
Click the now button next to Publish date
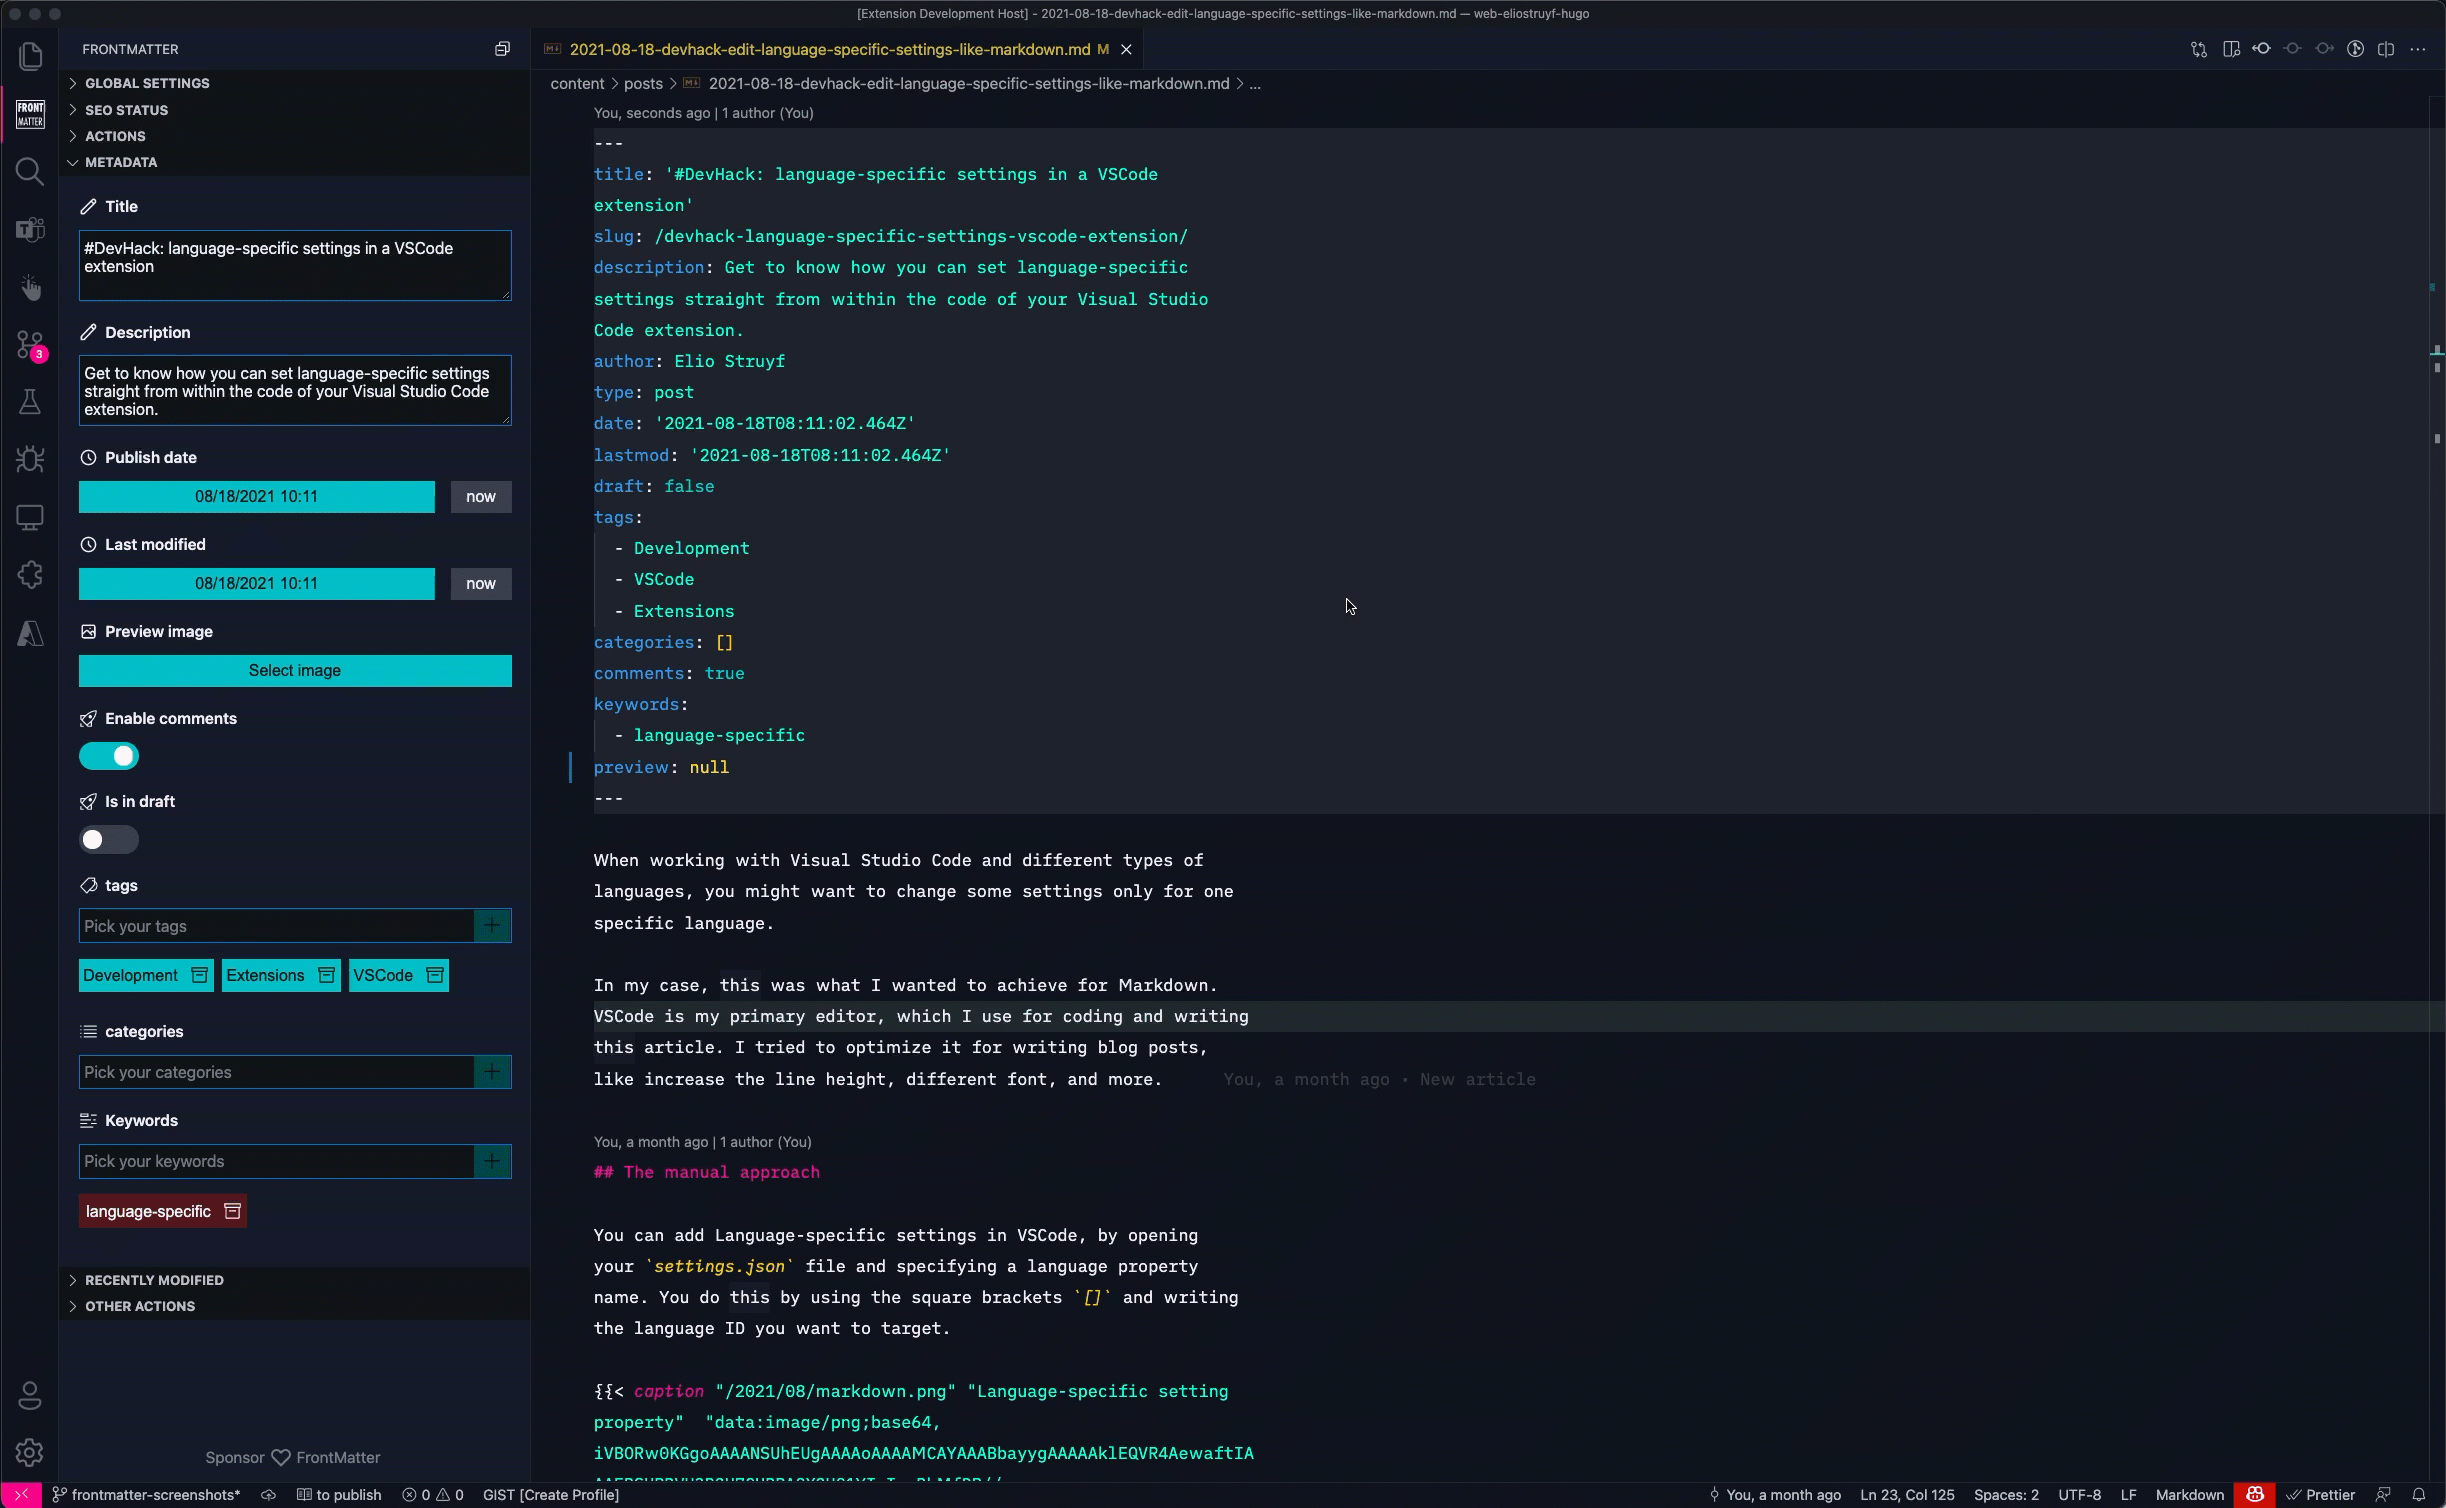480,495
